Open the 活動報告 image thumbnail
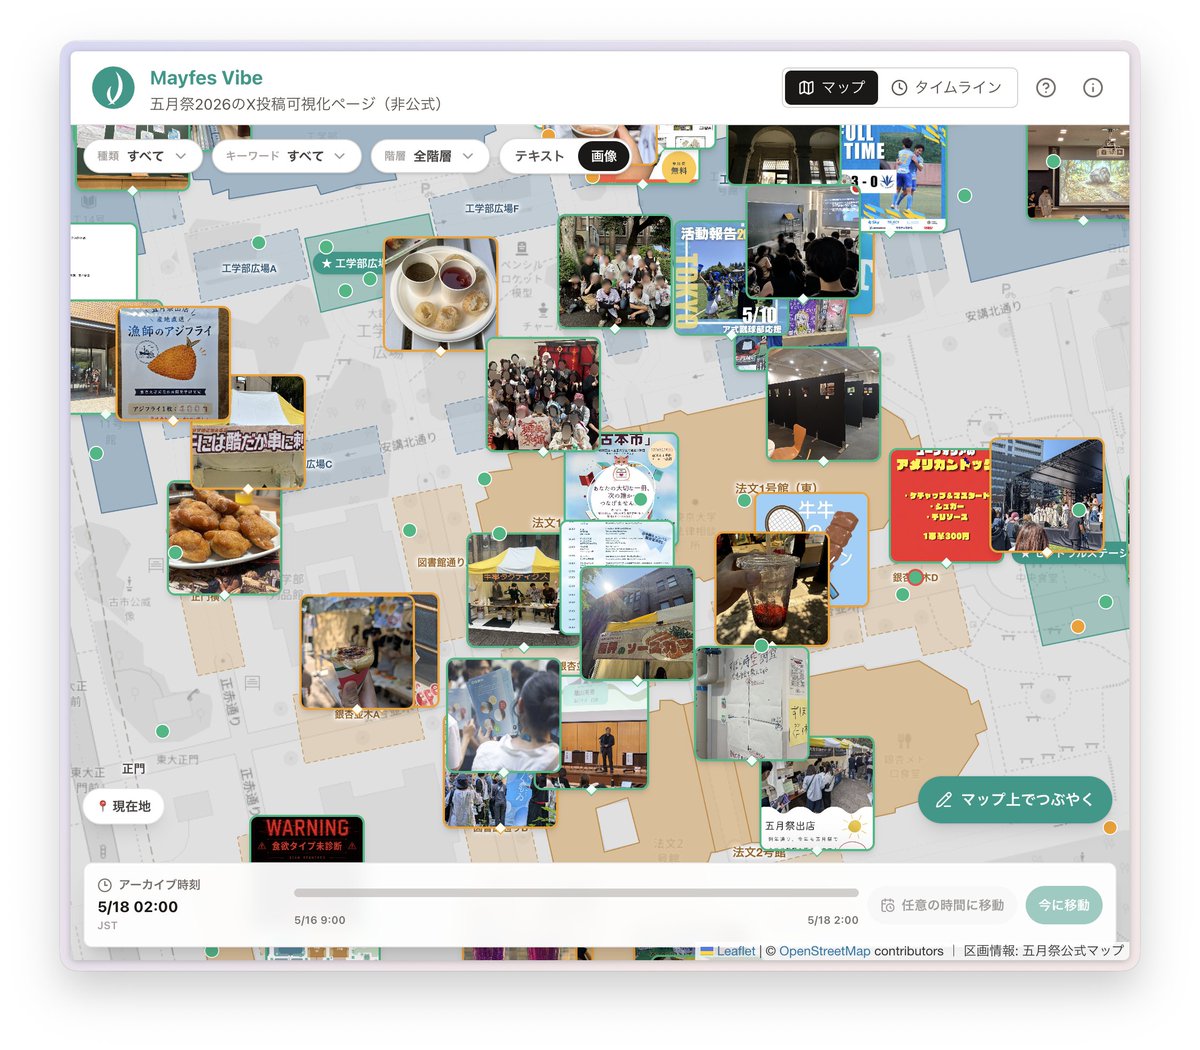The image size is (1200, 1050). tap(710, 278)
